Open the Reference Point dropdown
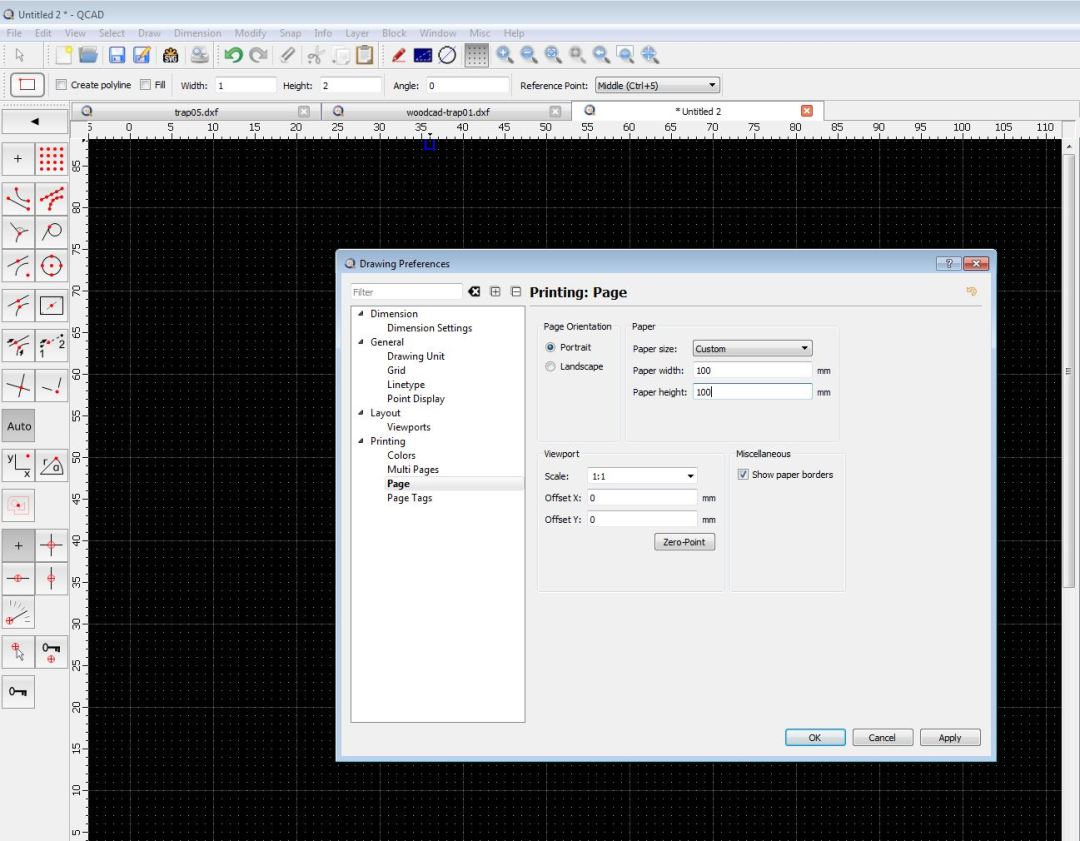Viewport: 1080px width, 841px height. tap(657, 86)
